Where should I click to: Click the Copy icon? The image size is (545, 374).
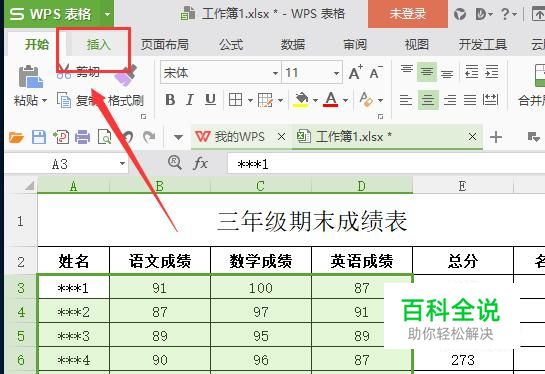[x=64, y=100]
